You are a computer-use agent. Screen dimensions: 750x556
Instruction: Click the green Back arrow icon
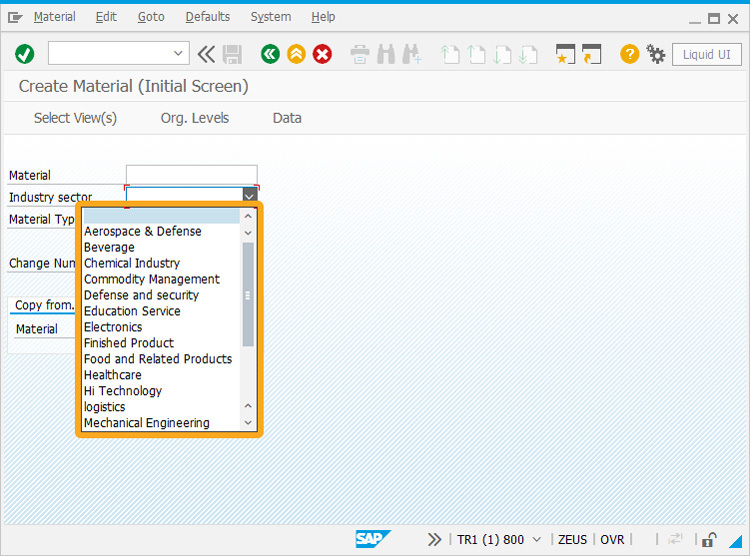pyautogui.click(x=270, y=54)
